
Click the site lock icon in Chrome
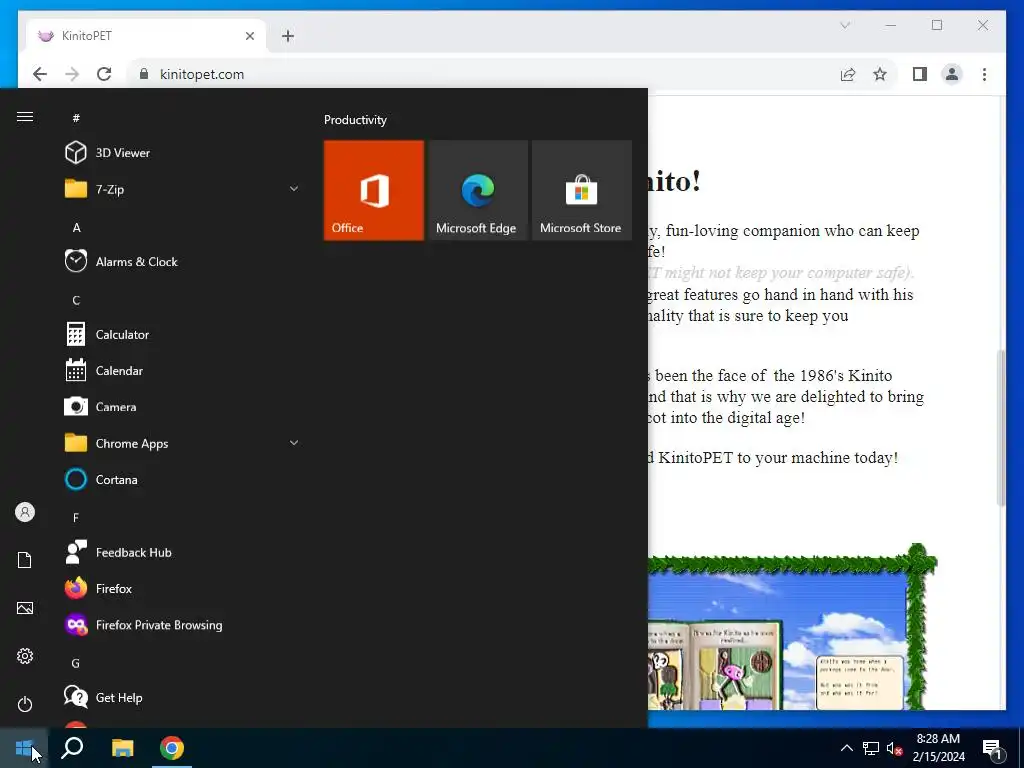144,74
